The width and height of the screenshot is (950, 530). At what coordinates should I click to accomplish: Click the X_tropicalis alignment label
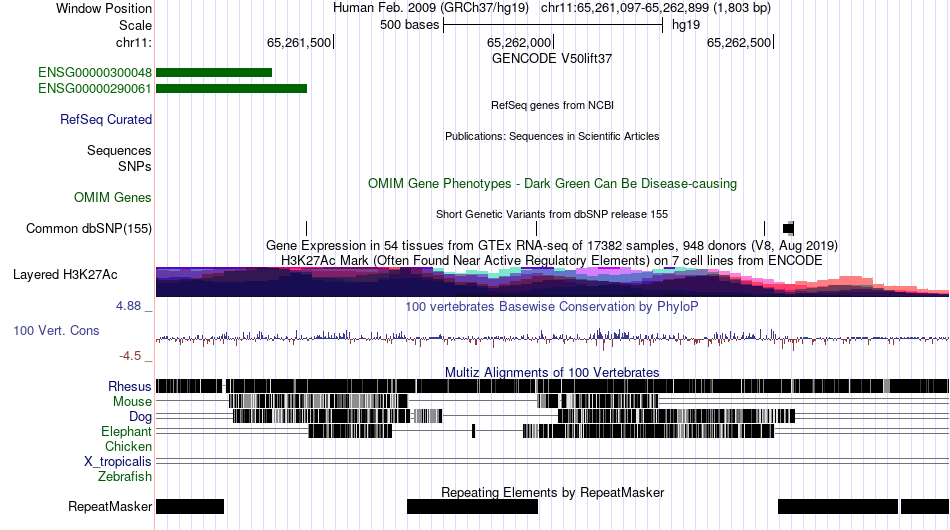tap(118, 462)
